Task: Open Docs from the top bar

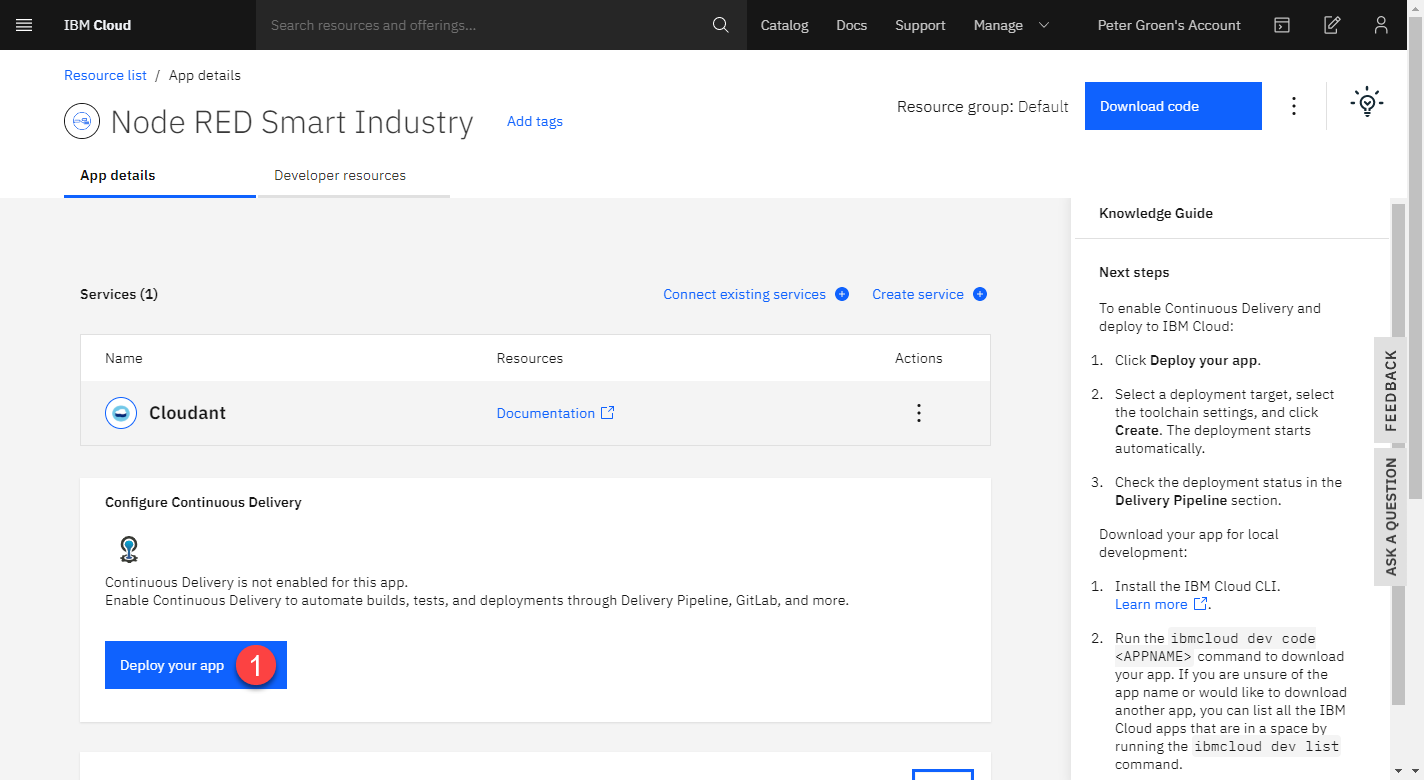Action: coord(852,25)
